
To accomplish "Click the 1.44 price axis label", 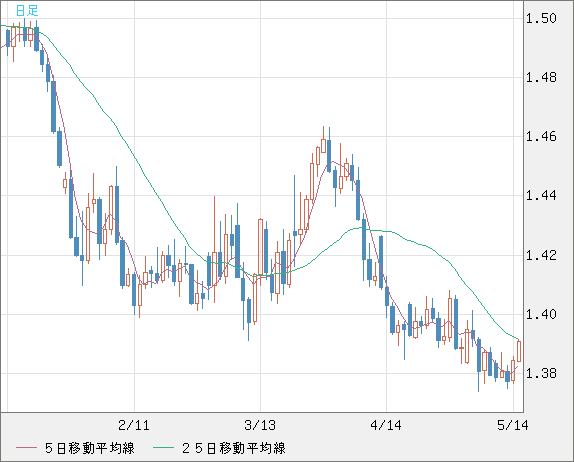I will (x=541, y=195).
